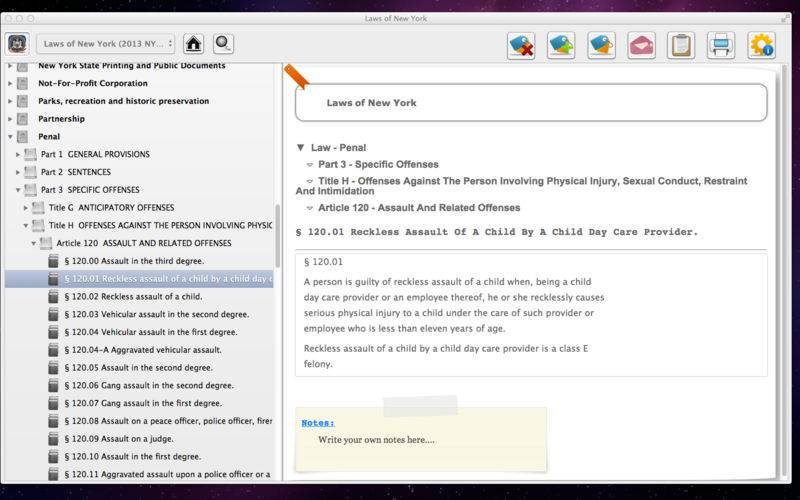Click the book icon beside Partnership
The height and width of the screenshot is (500, 800).
(22, 119)
